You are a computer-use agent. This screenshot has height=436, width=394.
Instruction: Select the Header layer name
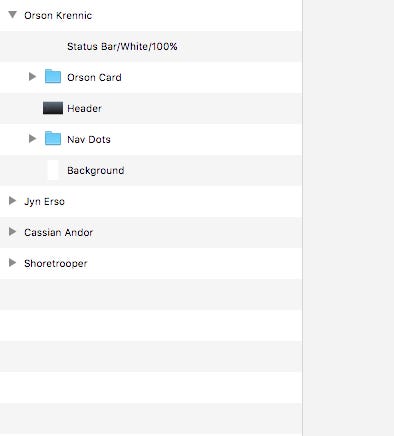pos(84,108)
